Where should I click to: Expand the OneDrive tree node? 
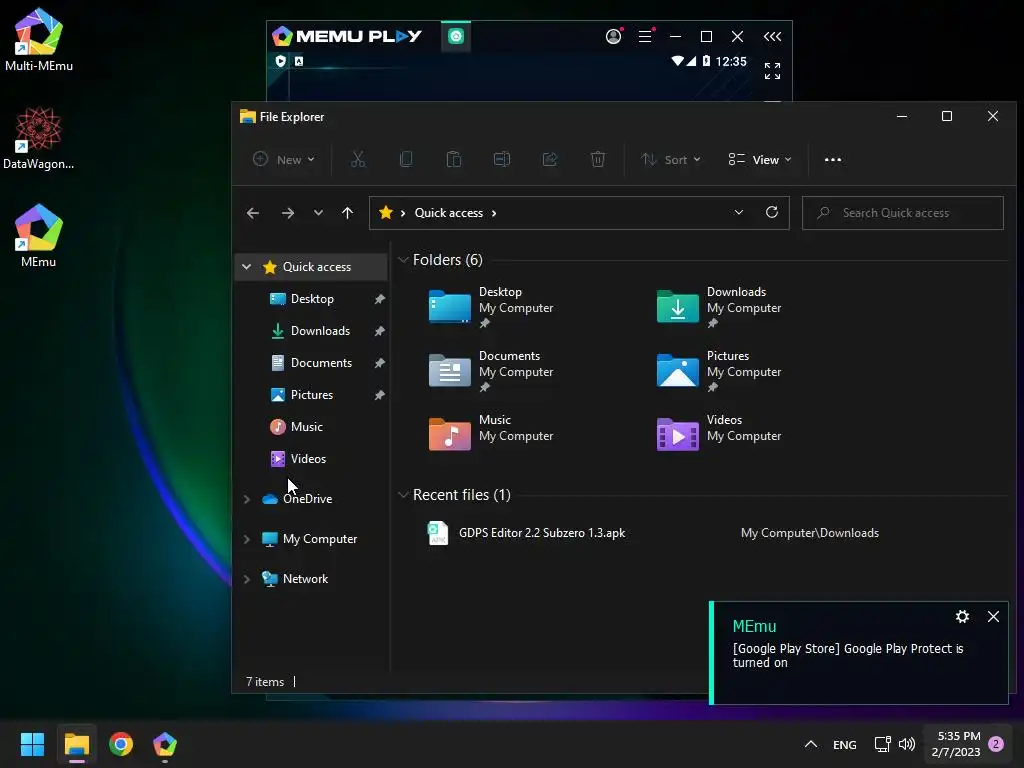pyautogui.click(x=247, y=499)
